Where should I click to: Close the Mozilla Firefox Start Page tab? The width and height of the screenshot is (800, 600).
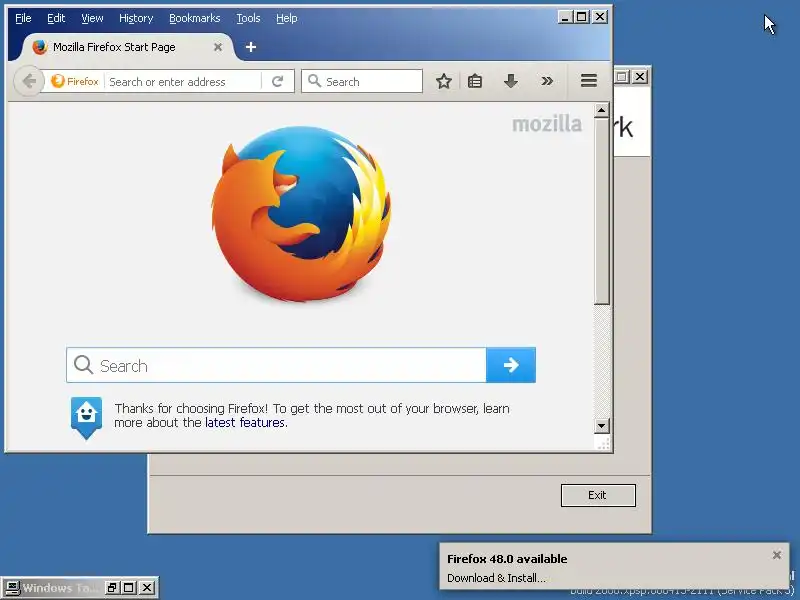coord(218,47)
